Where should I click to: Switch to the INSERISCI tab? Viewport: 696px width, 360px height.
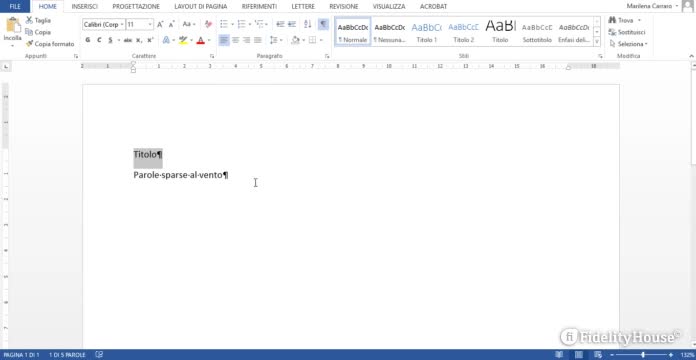coord(84,7)
